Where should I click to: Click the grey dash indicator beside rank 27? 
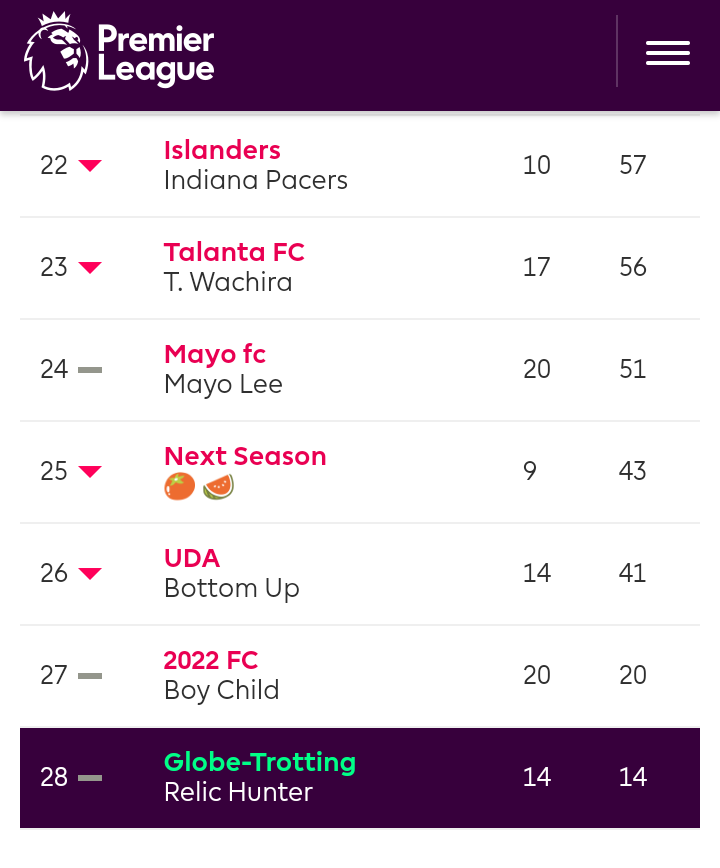90,676
